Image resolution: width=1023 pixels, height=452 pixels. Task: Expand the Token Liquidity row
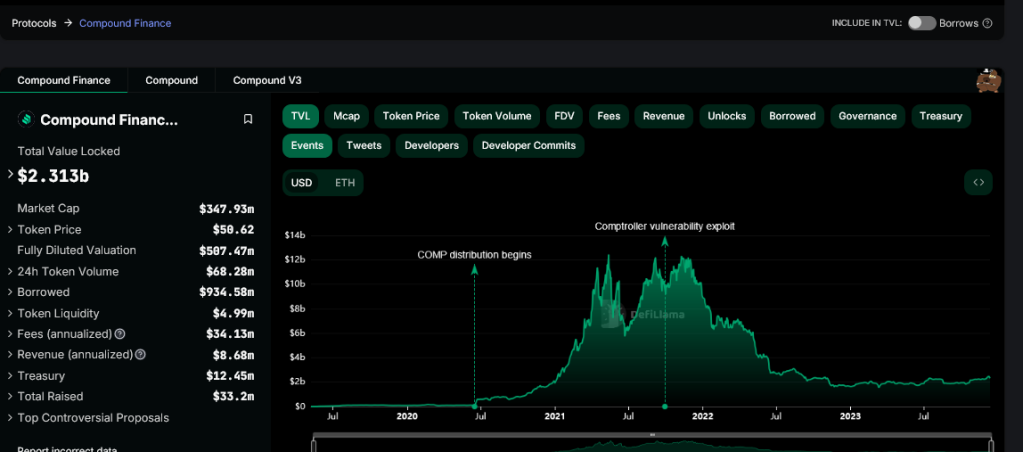pos(10,313)
